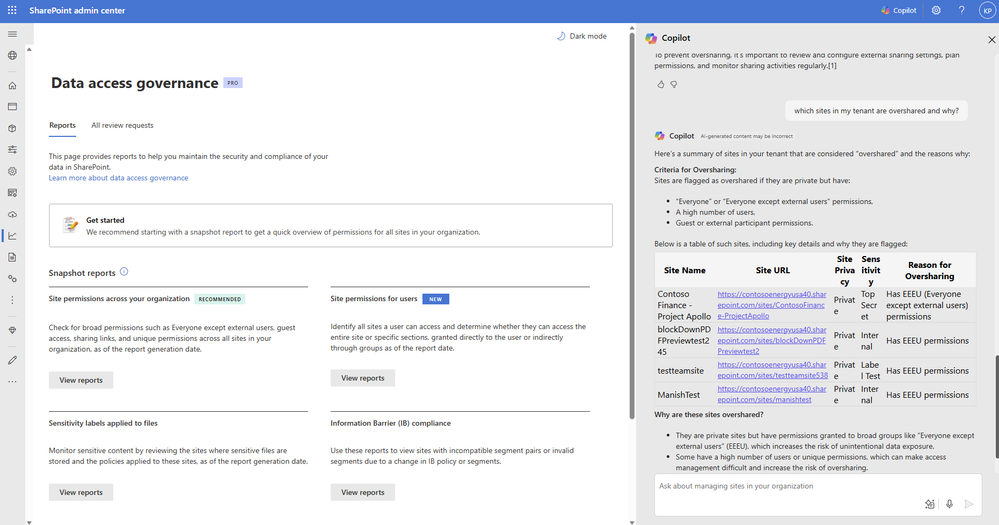Open the content services icon in the sidebar

coord(12,192)
